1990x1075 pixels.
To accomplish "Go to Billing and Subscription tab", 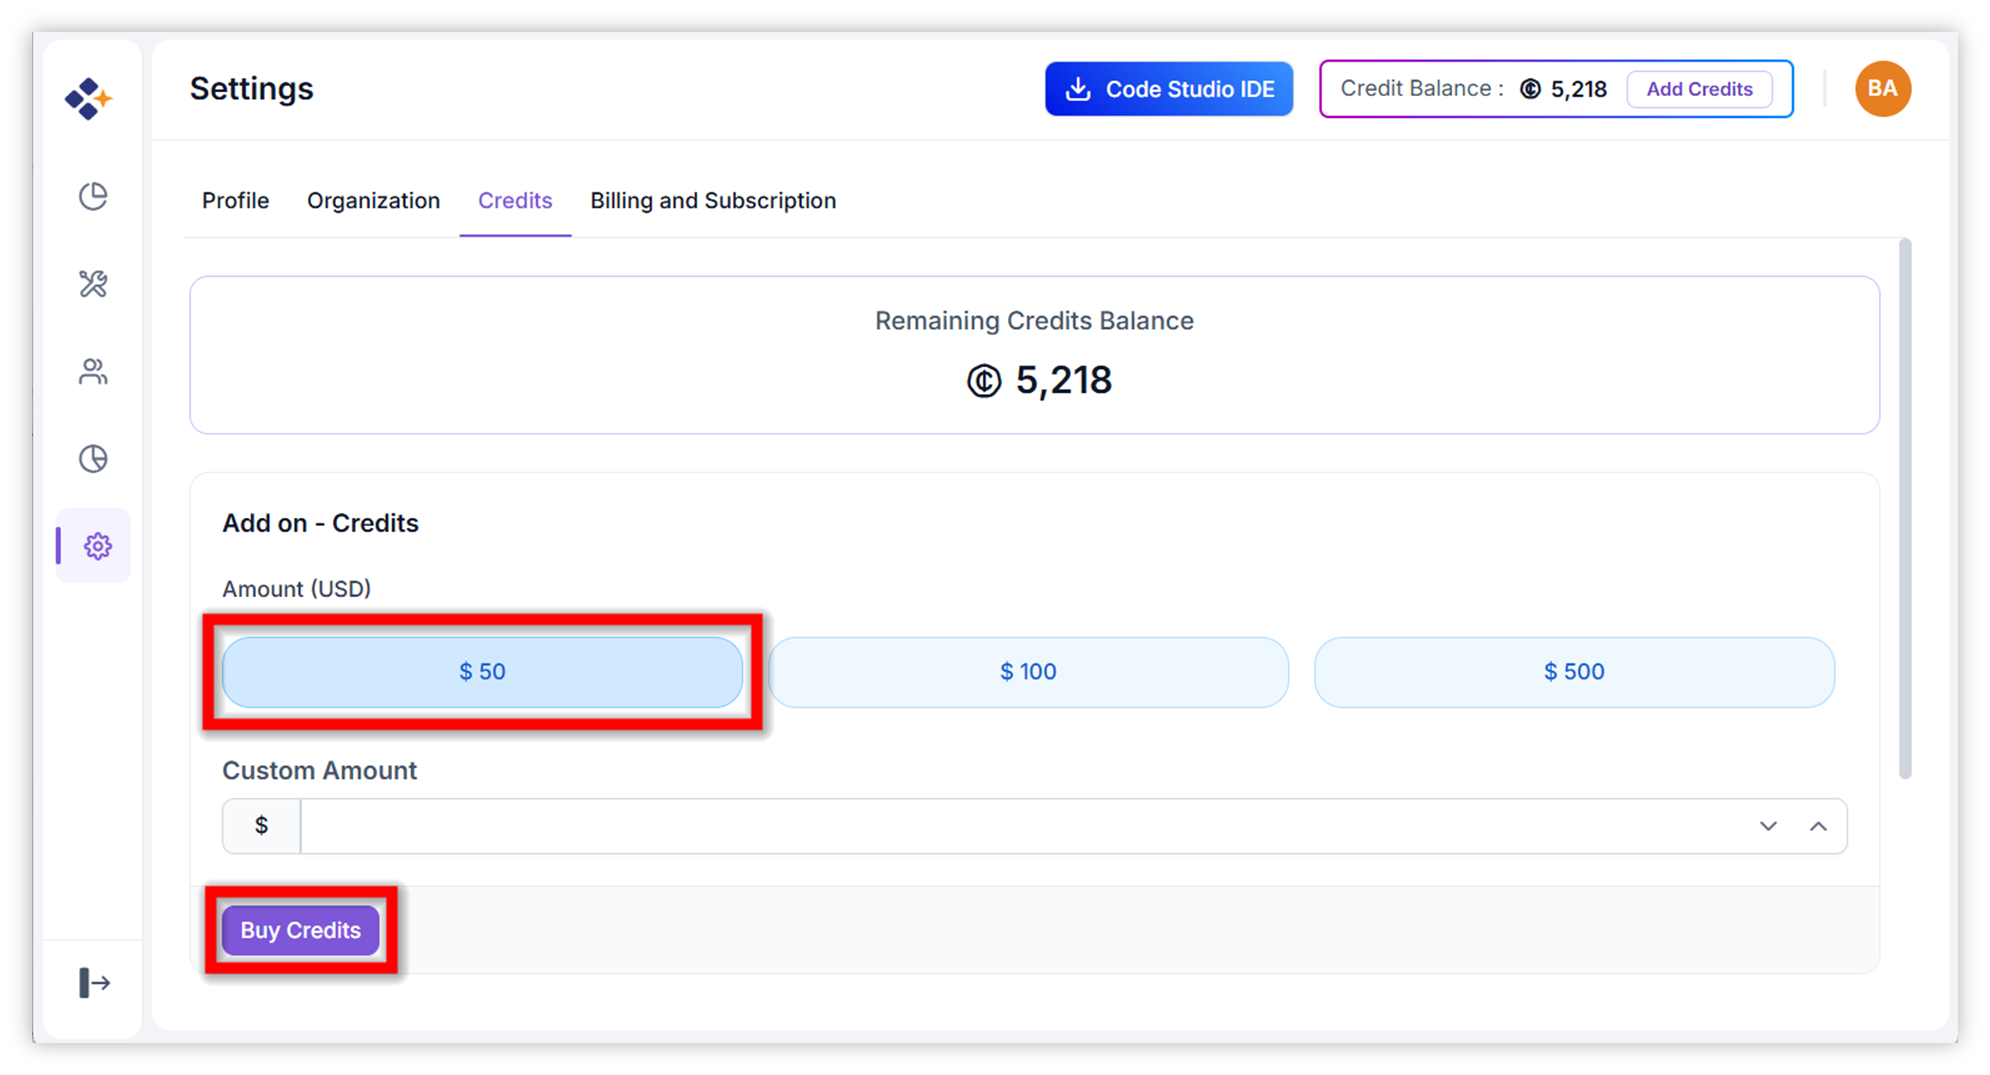I will (x=713, y=201).
